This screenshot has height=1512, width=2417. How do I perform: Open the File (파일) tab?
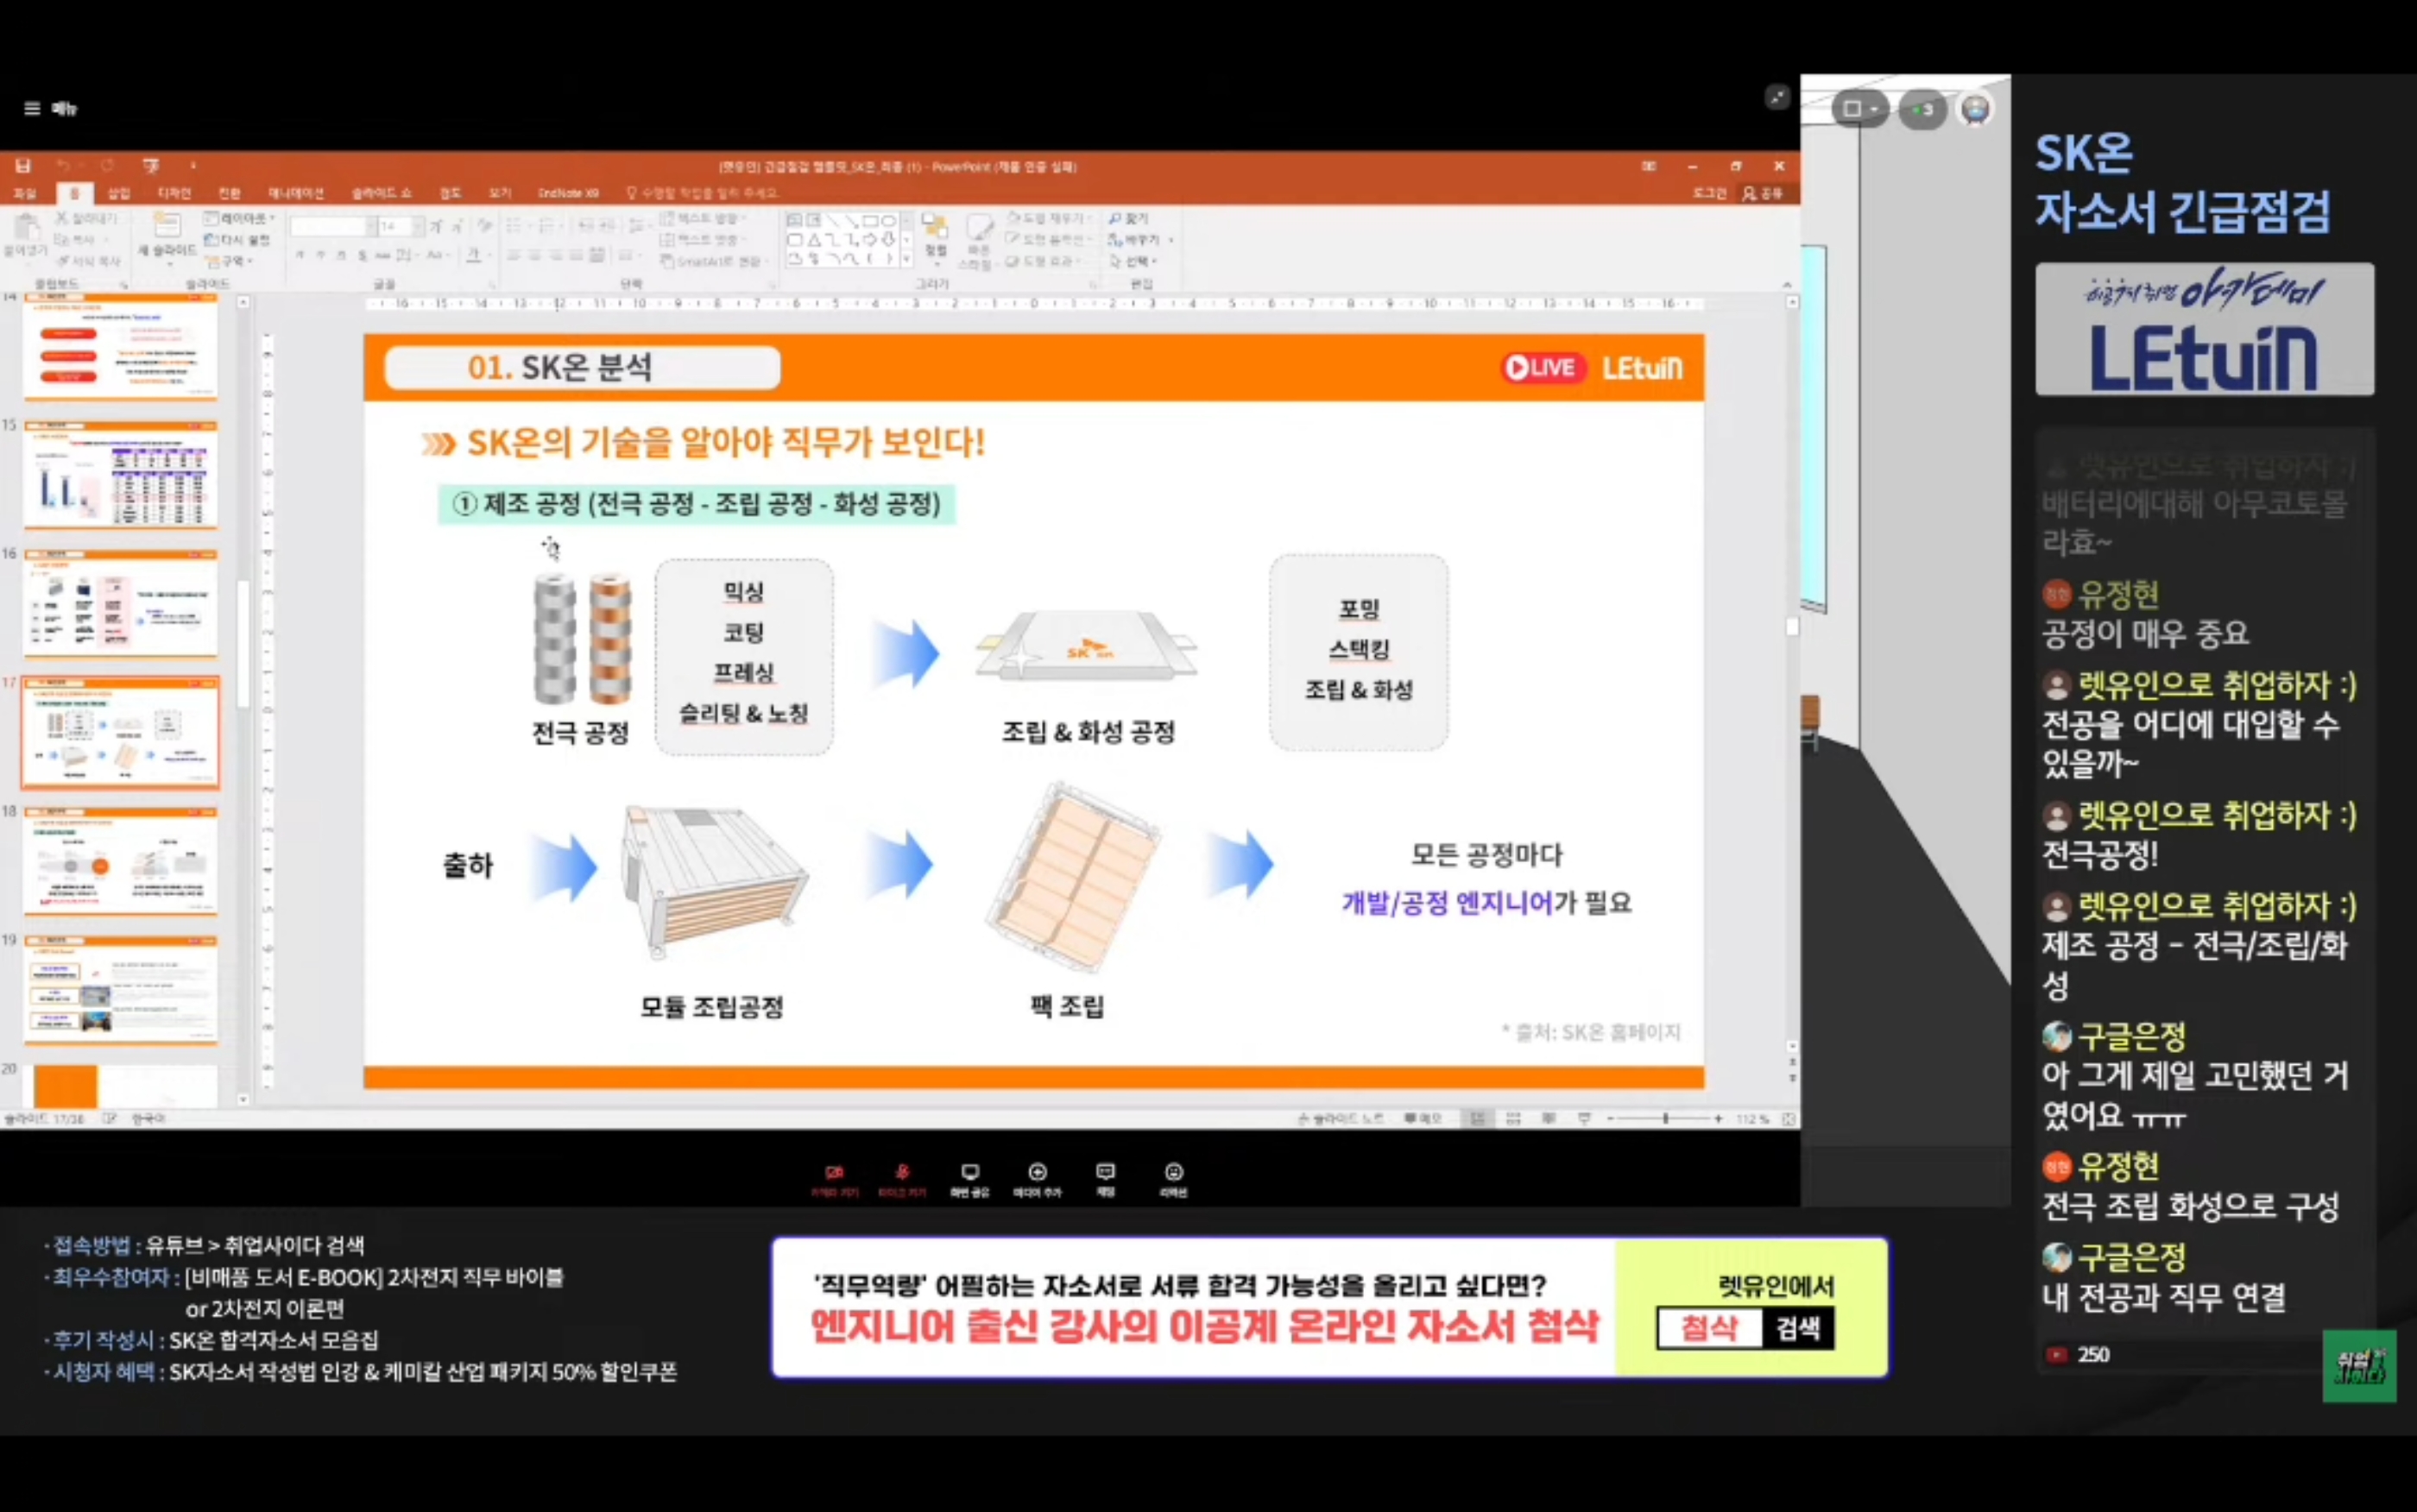[x=25, y=193]
